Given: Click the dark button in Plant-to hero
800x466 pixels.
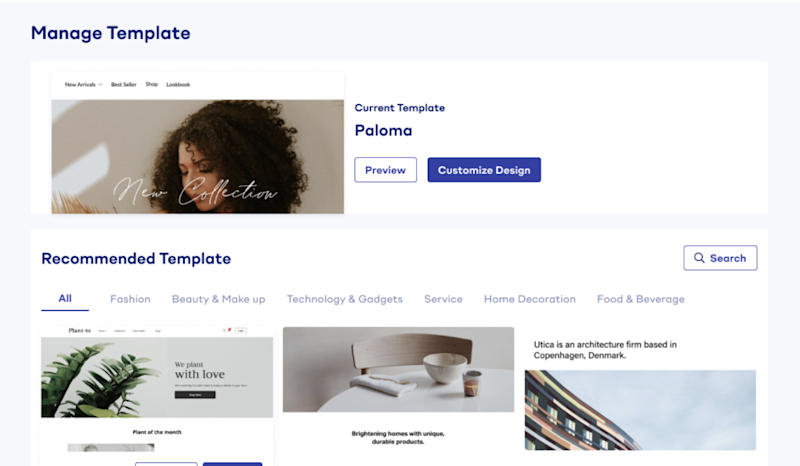Looking at the screenshot, I should [x=195, y=395].
